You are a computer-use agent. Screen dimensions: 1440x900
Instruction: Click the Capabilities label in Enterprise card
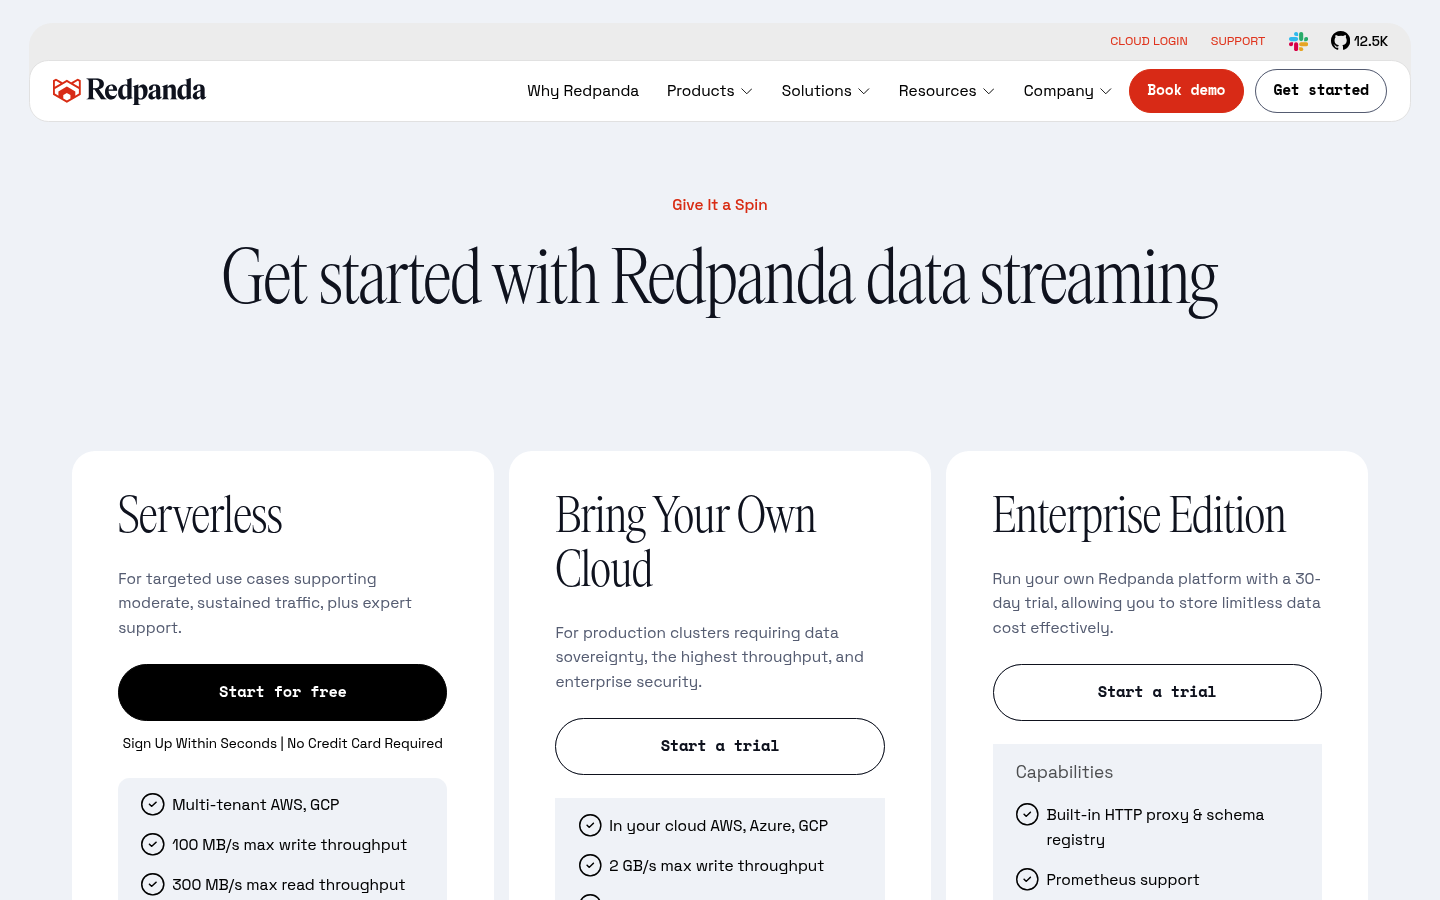tap(1064, 772)
